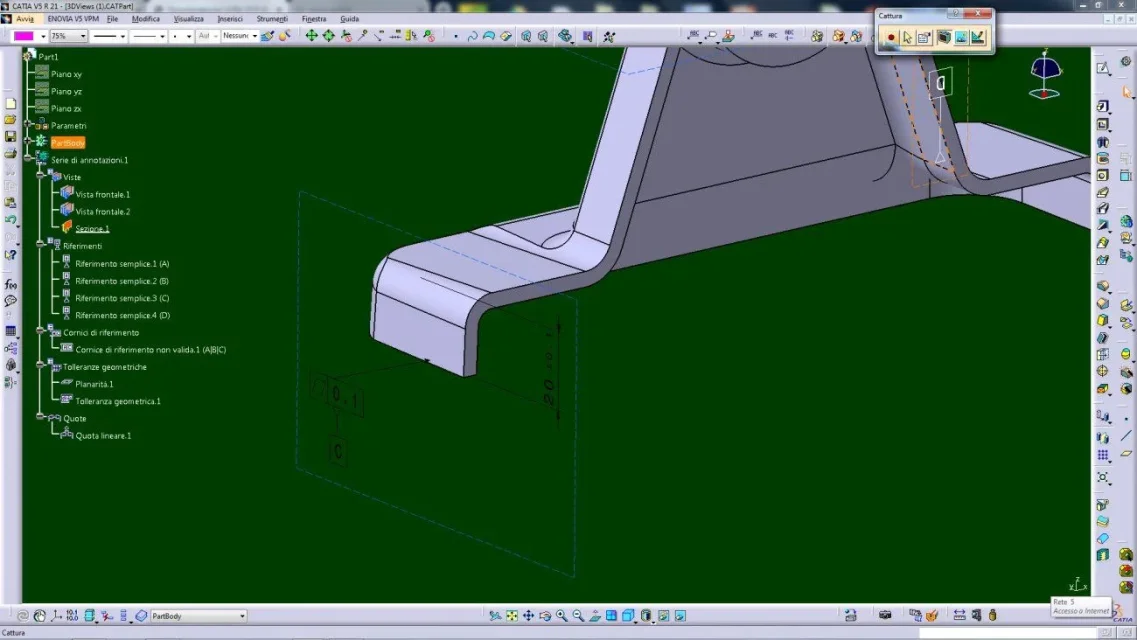Screen dimensions: 1137x640
Task: Open the 75% transparency dropdown
Action: pyautogui.click(x=83, y=36)
